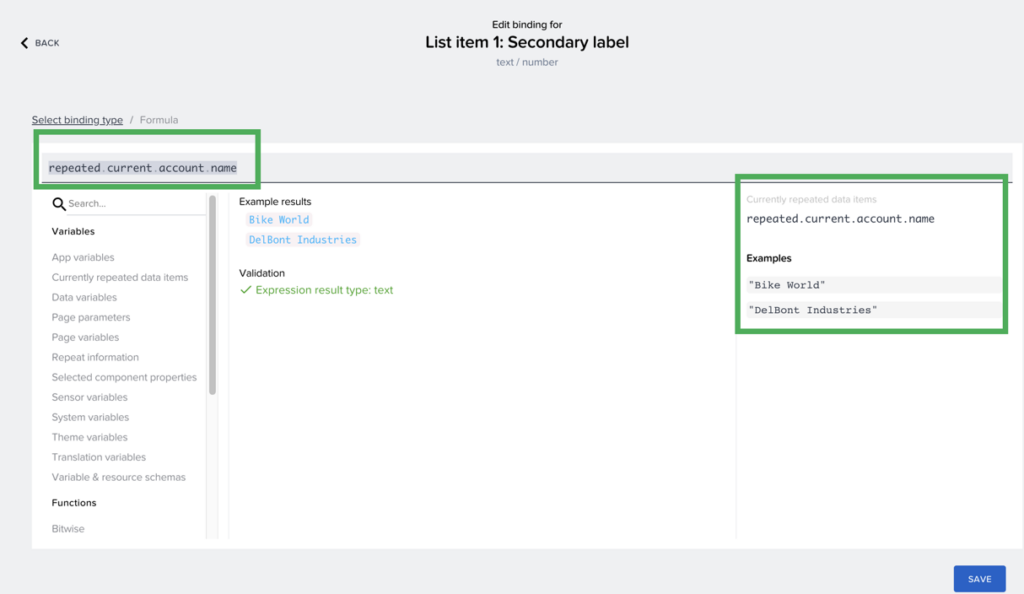Click the Select binding type breadcrumb link
Image resolution: width=1024 pixels, height=594 pixels.
click(x=77, y=120)
